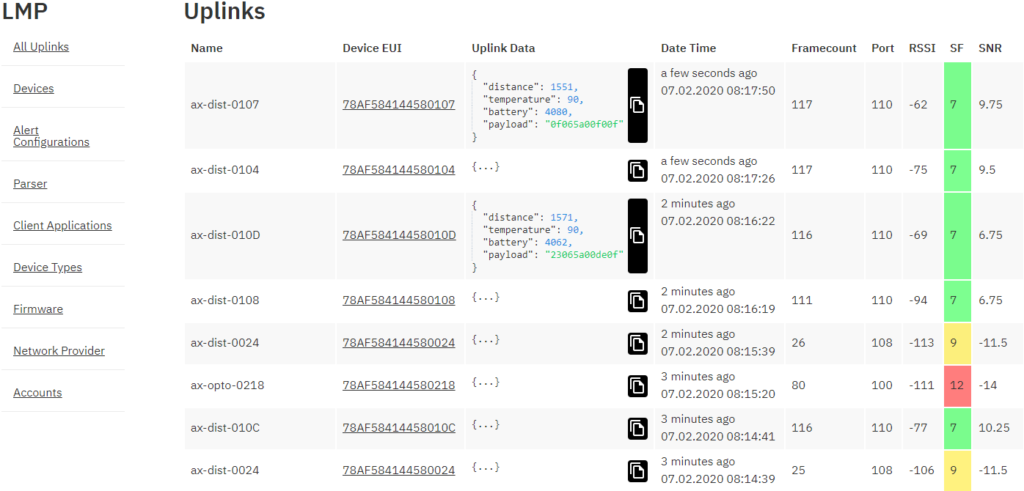Open device EUI link 78AF584144580218
Viewport: 1024px width, 491px height.
(398, 385)
